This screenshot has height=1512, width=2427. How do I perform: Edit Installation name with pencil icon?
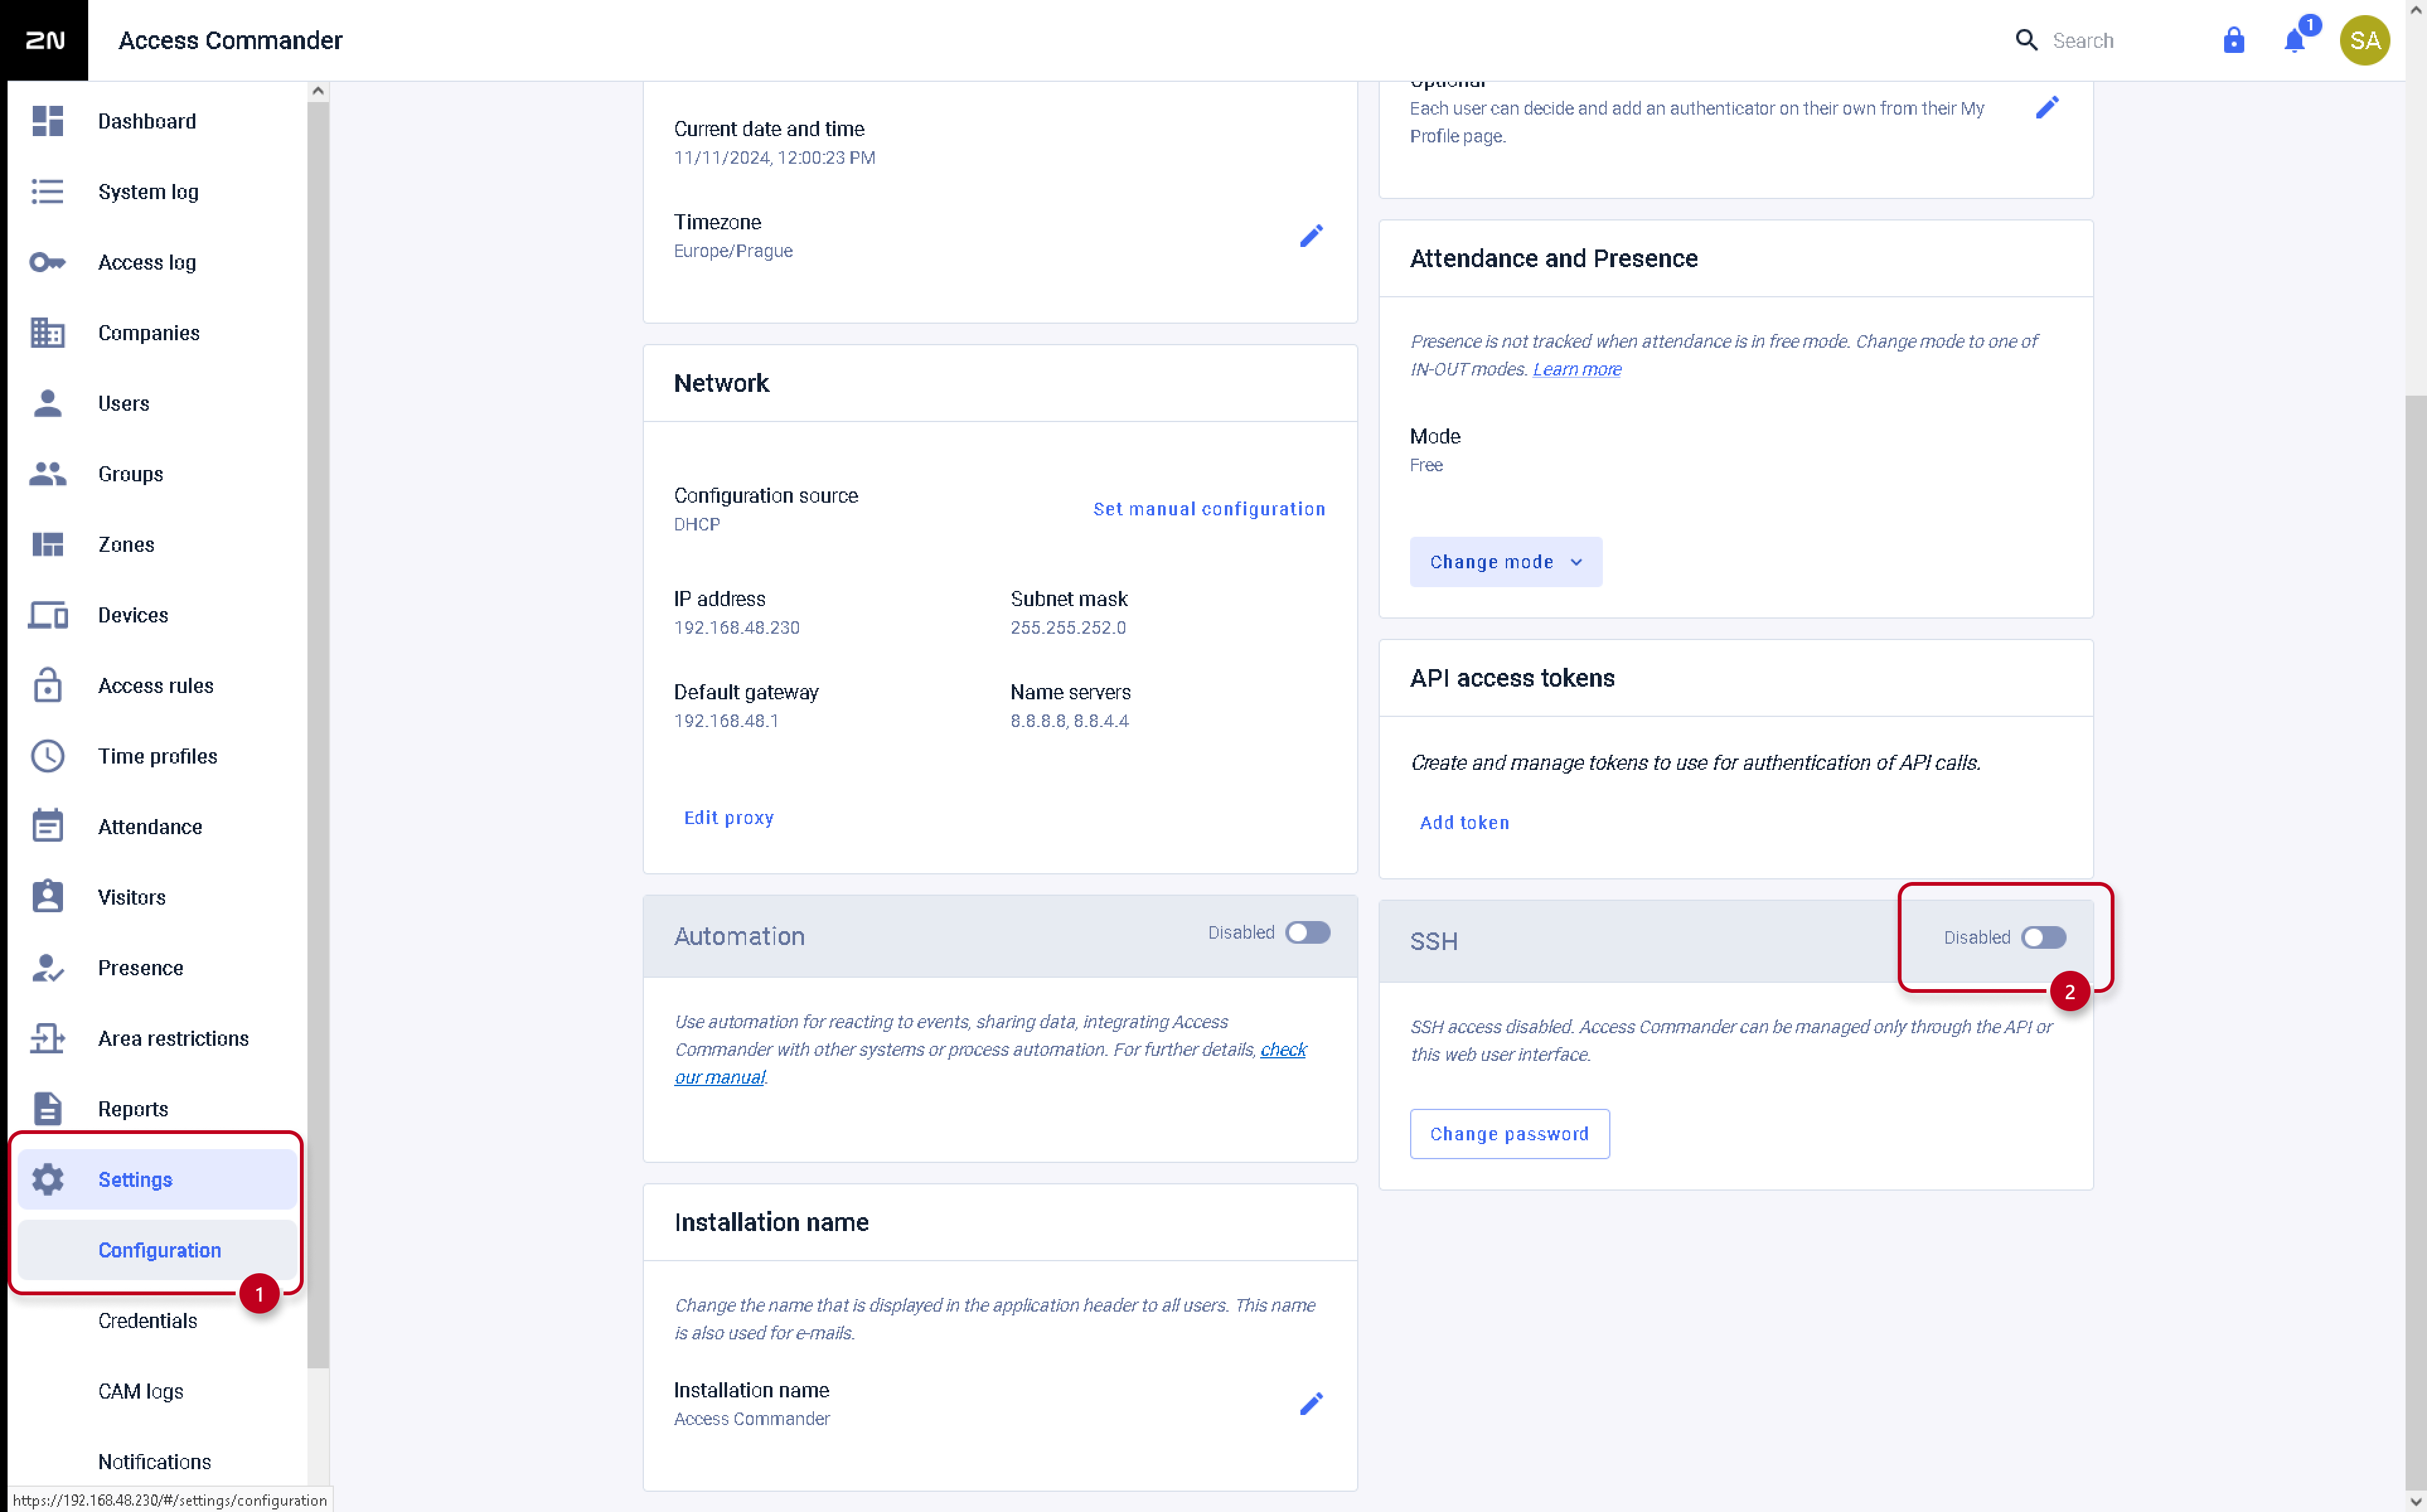[1311, 1404]
